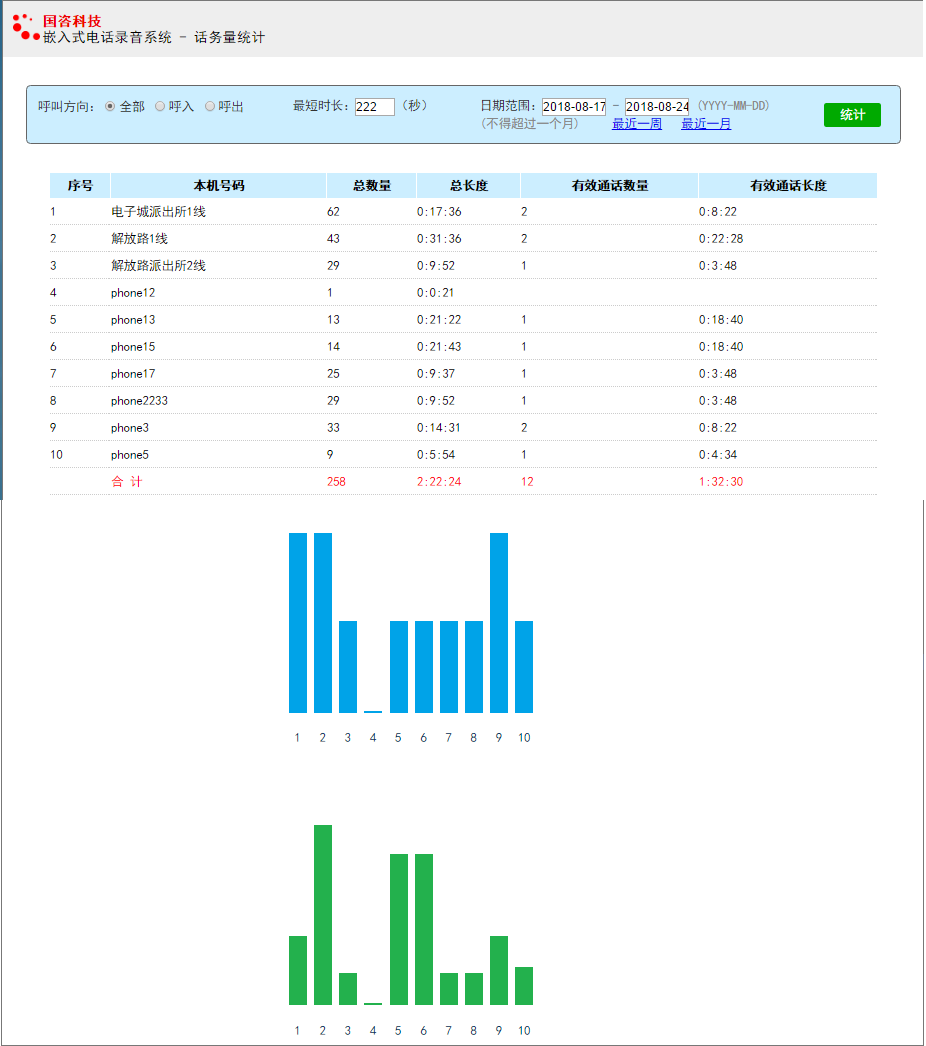Click total valid call count 12

coord(527,482)
